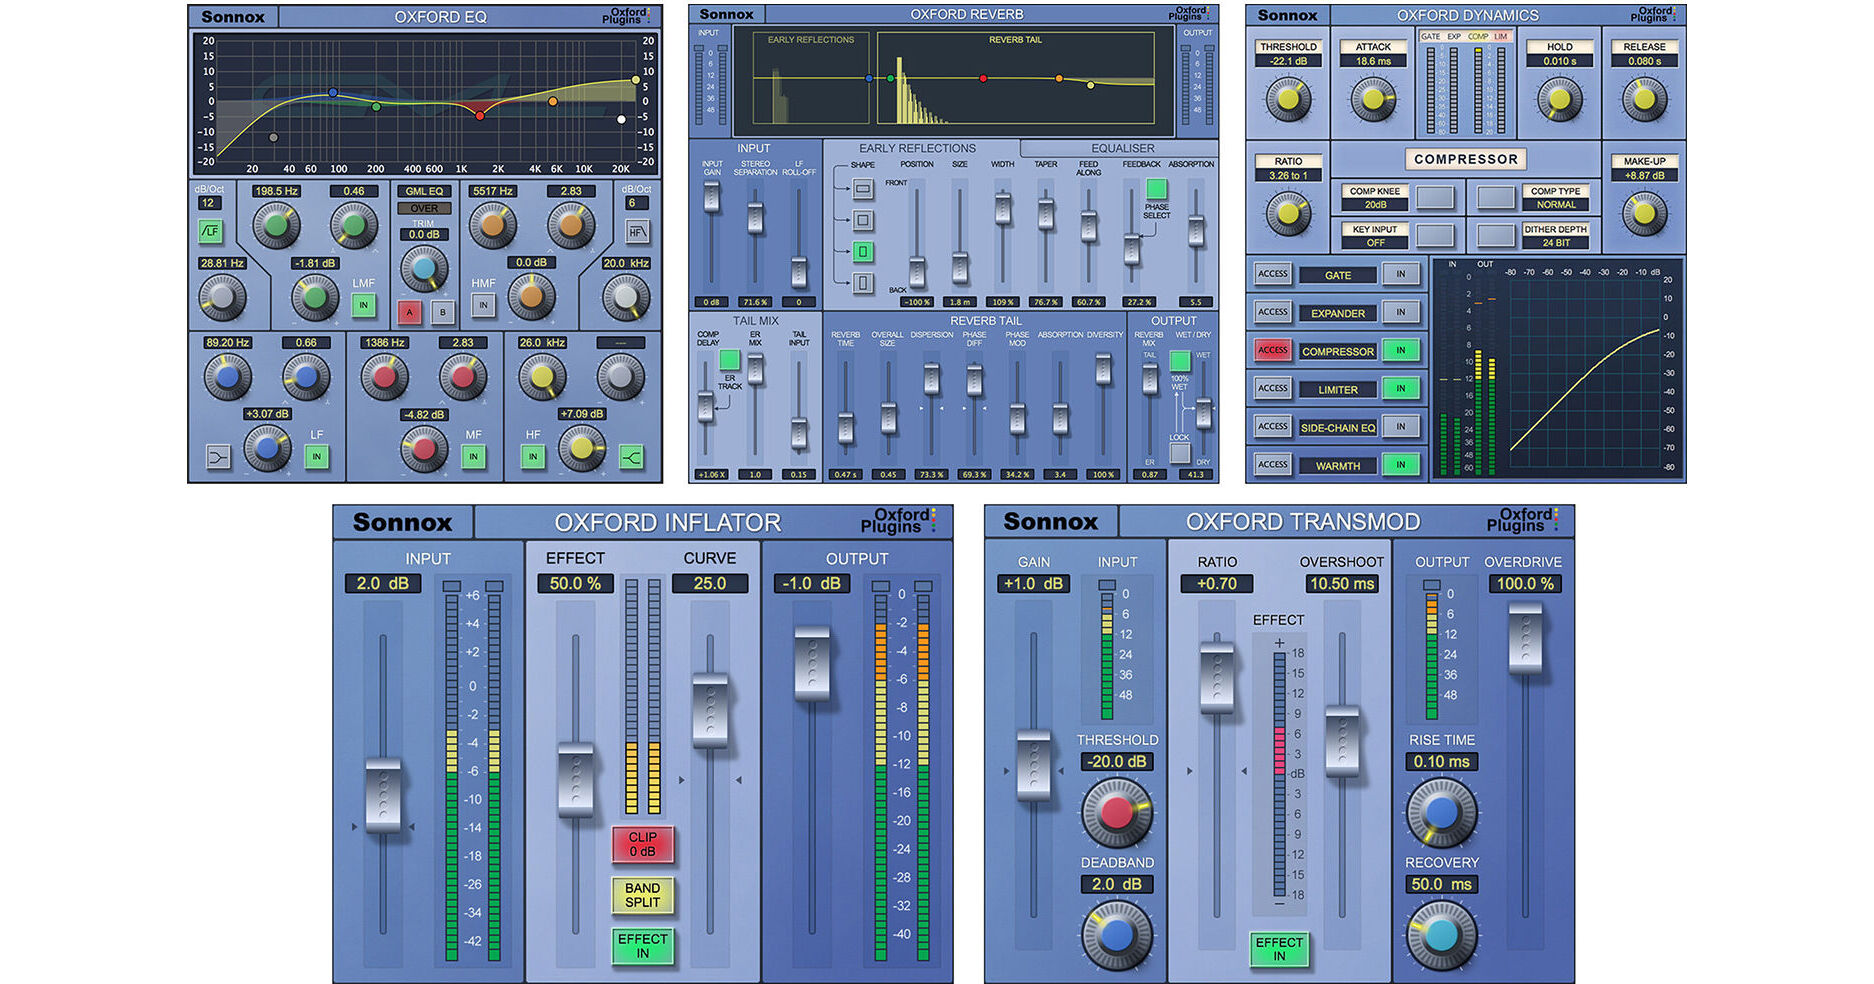Select the HF high-cut filter icon on Oxford EQ
Image resolution: width=1874 pixels, height=984 pixels.
[x=638, y=230]
